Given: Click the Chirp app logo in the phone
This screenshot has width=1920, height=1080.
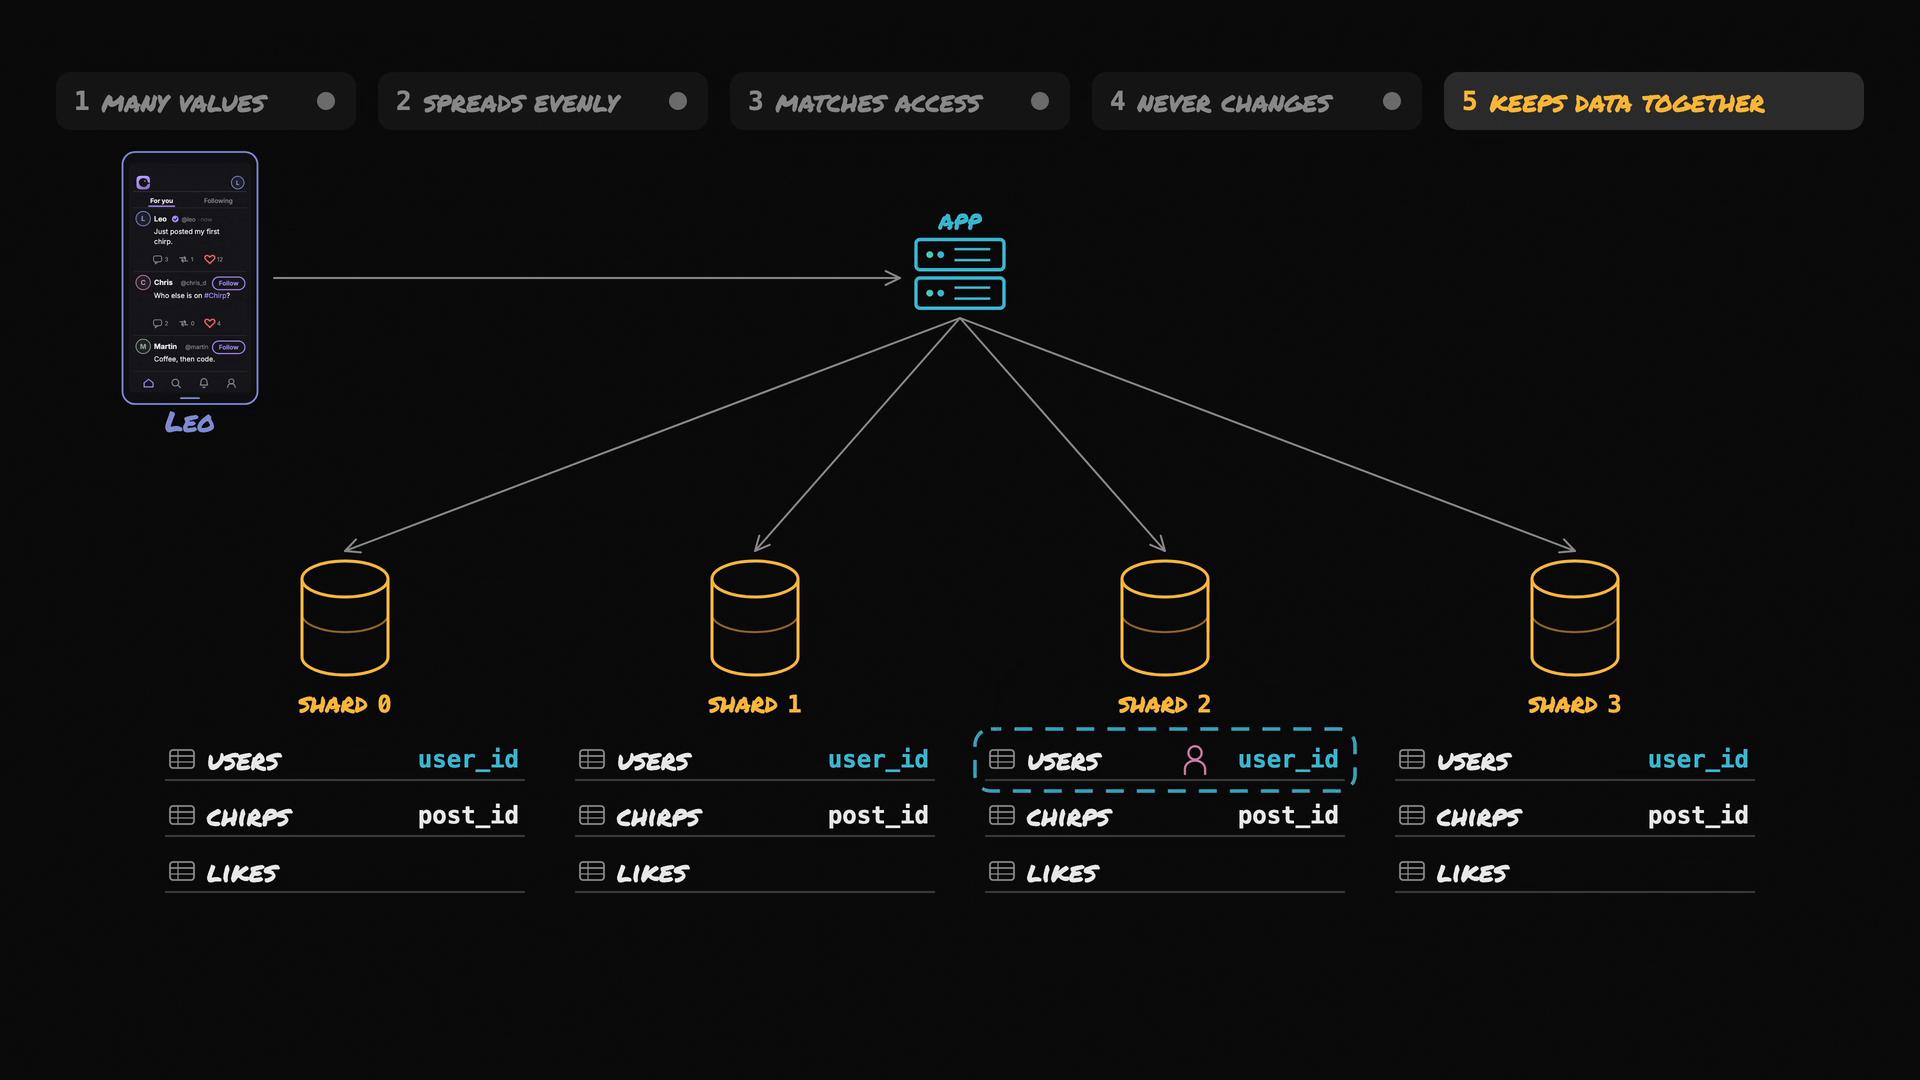Looking at the screenshot, I should (x=143, y=182).
